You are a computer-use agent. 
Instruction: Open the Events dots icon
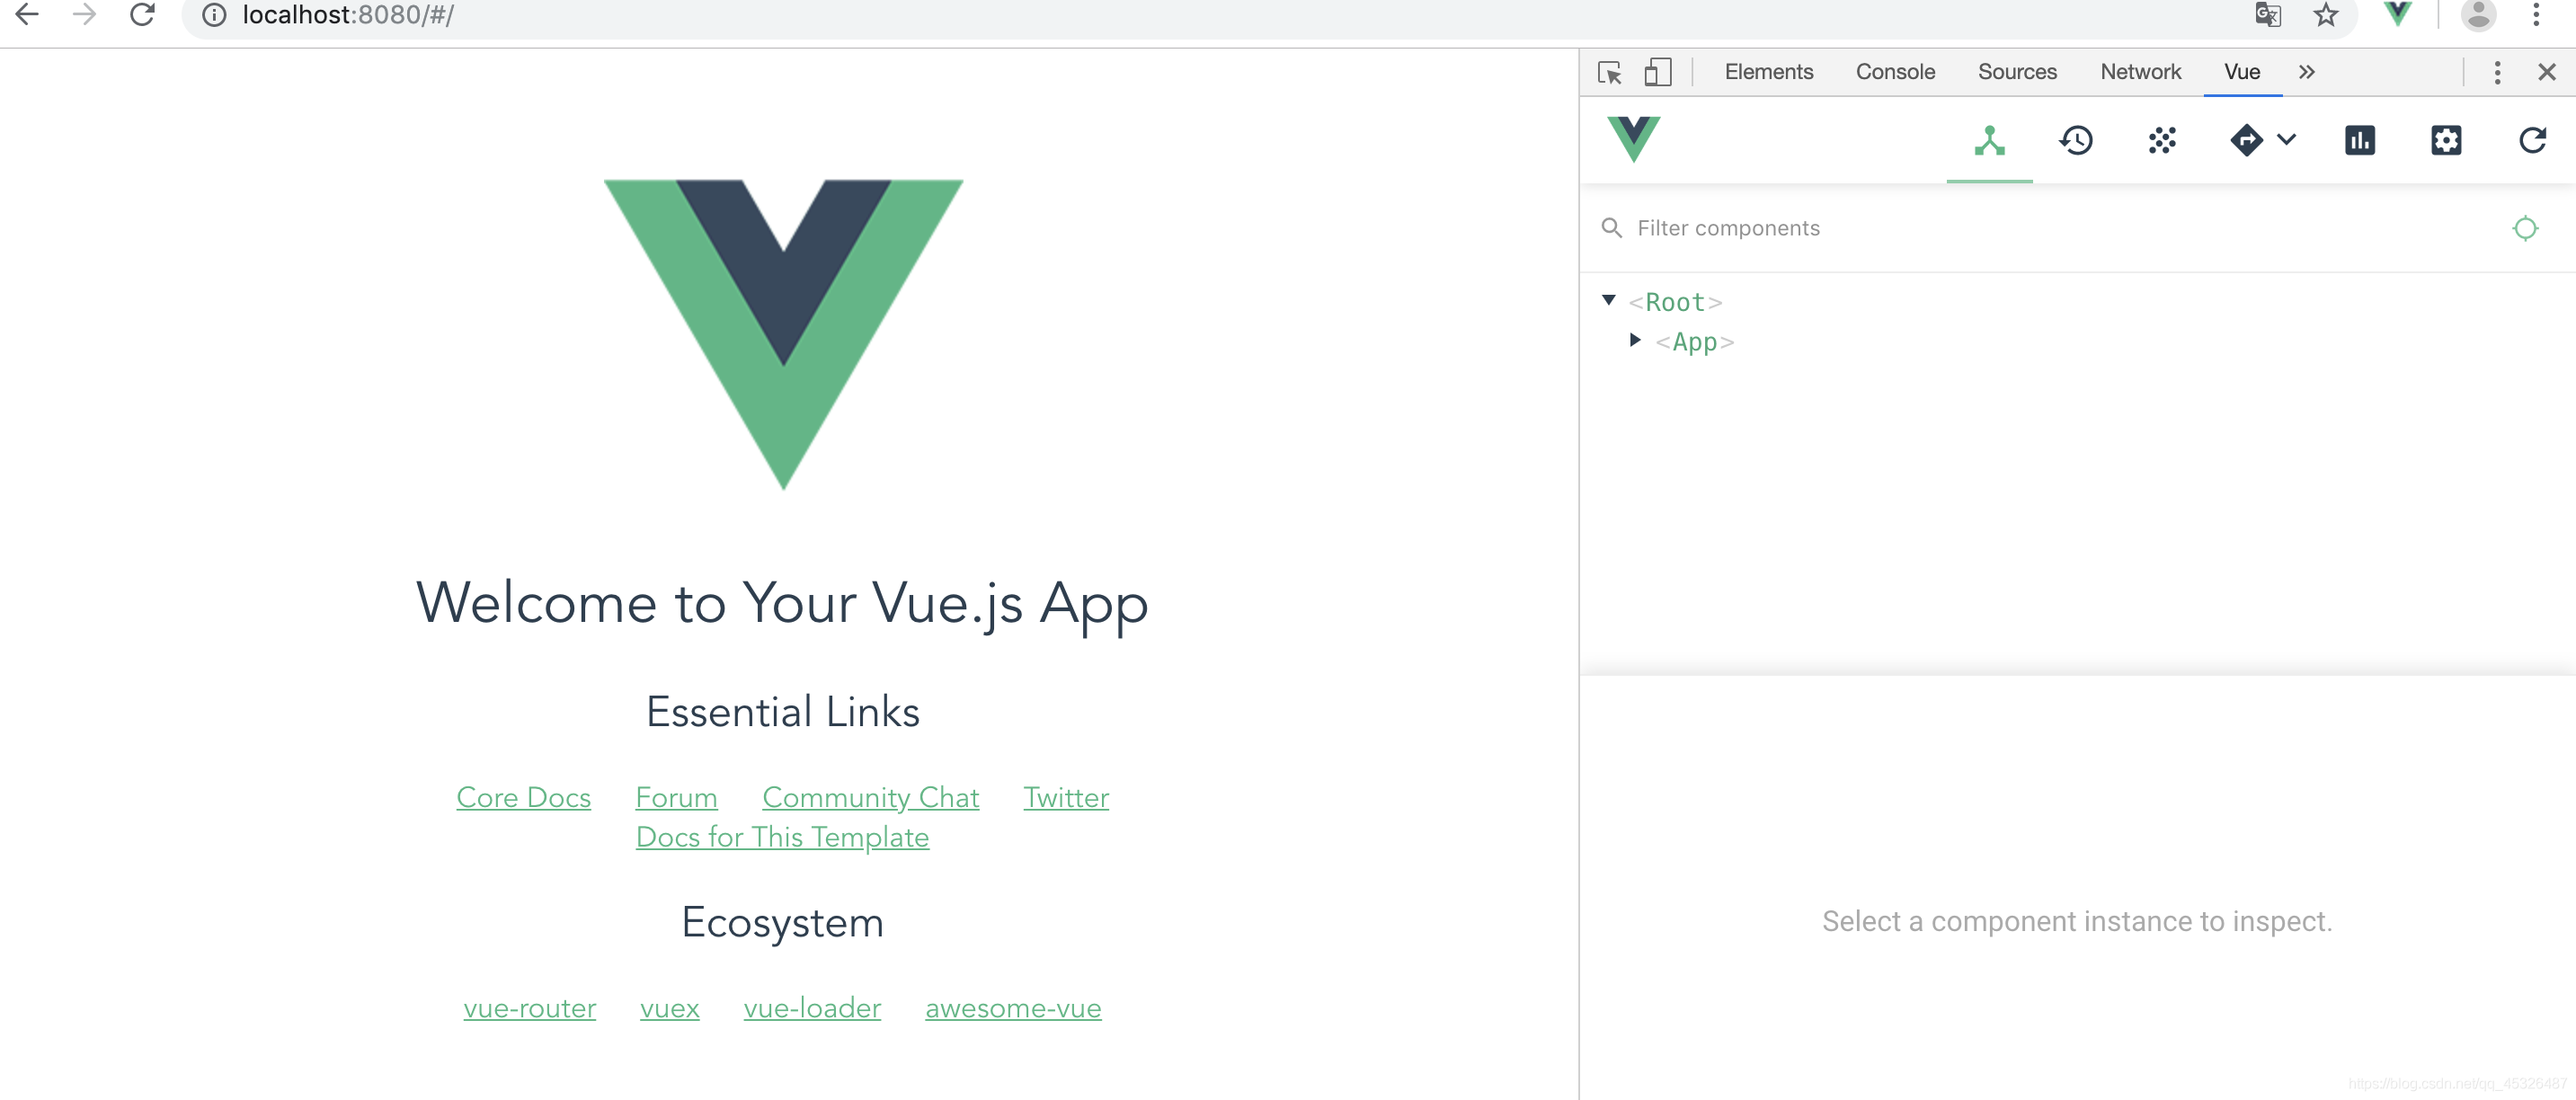tap(2162, 140)
